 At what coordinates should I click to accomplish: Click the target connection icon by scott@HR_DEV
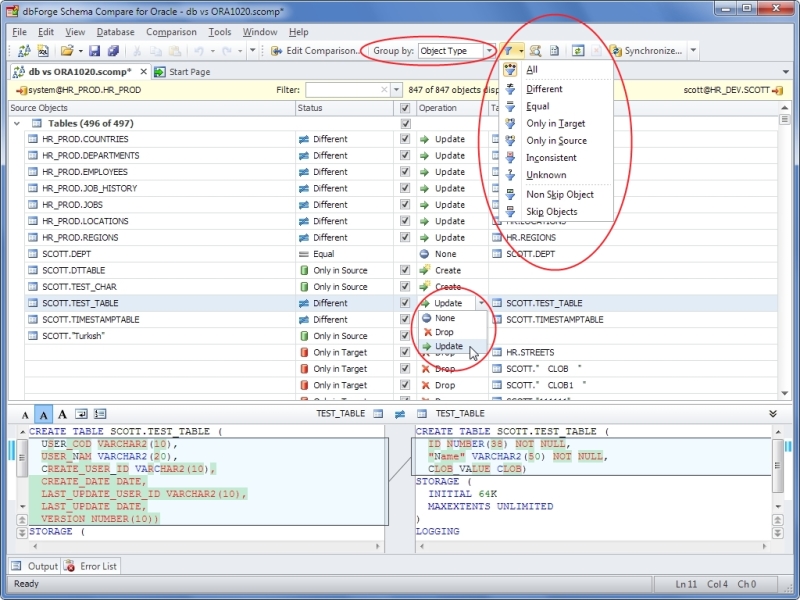[778, 90]
